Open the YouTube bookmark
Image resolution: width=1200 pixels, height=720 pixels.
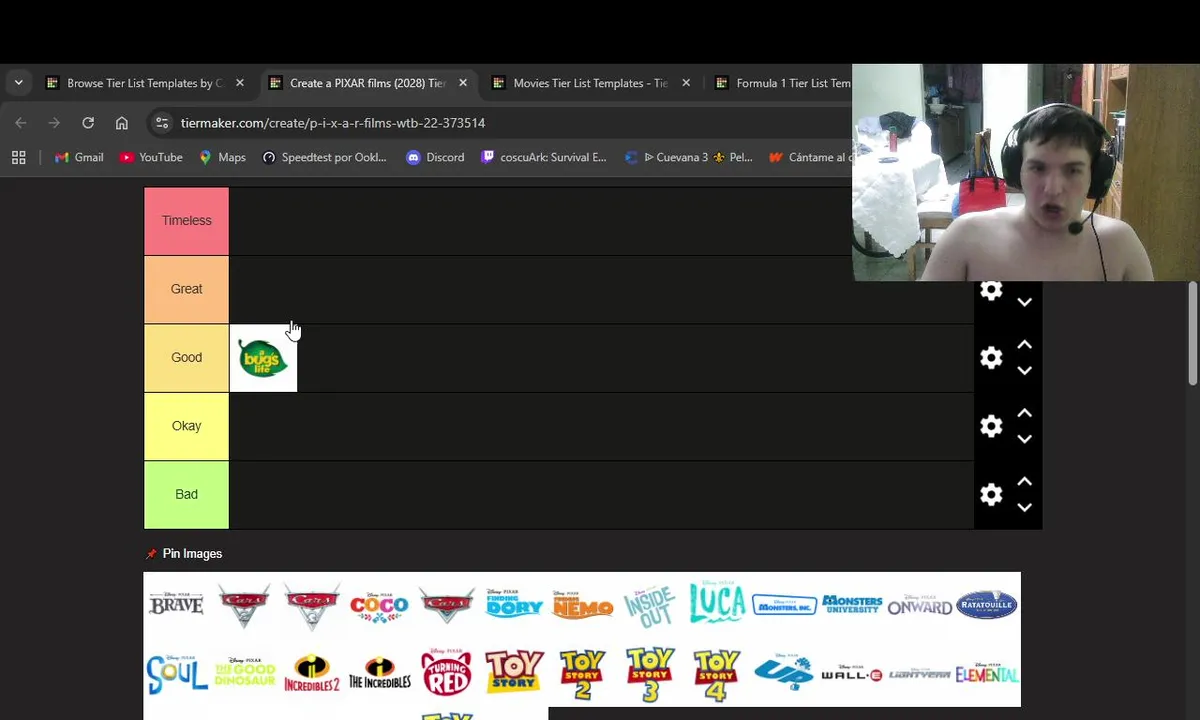pos(151,157)
